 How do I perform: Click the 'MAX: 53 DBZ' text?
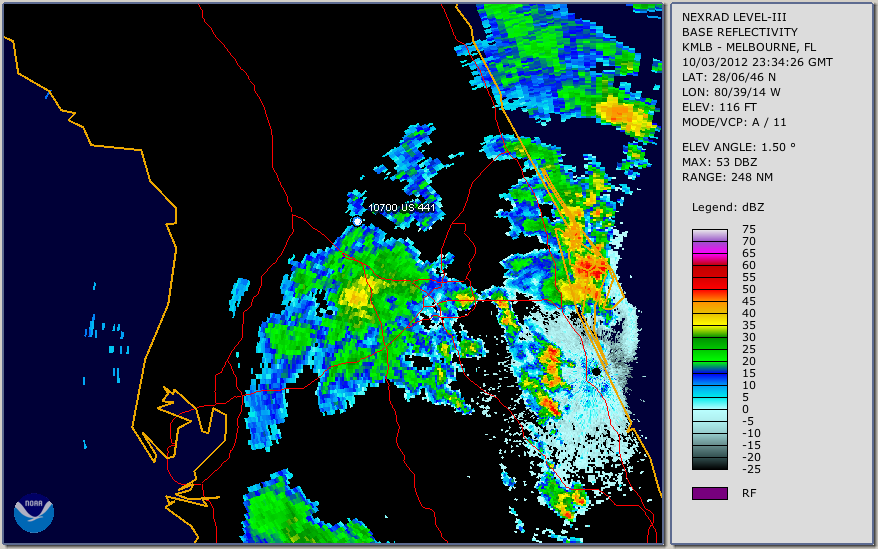click(719, 162)
